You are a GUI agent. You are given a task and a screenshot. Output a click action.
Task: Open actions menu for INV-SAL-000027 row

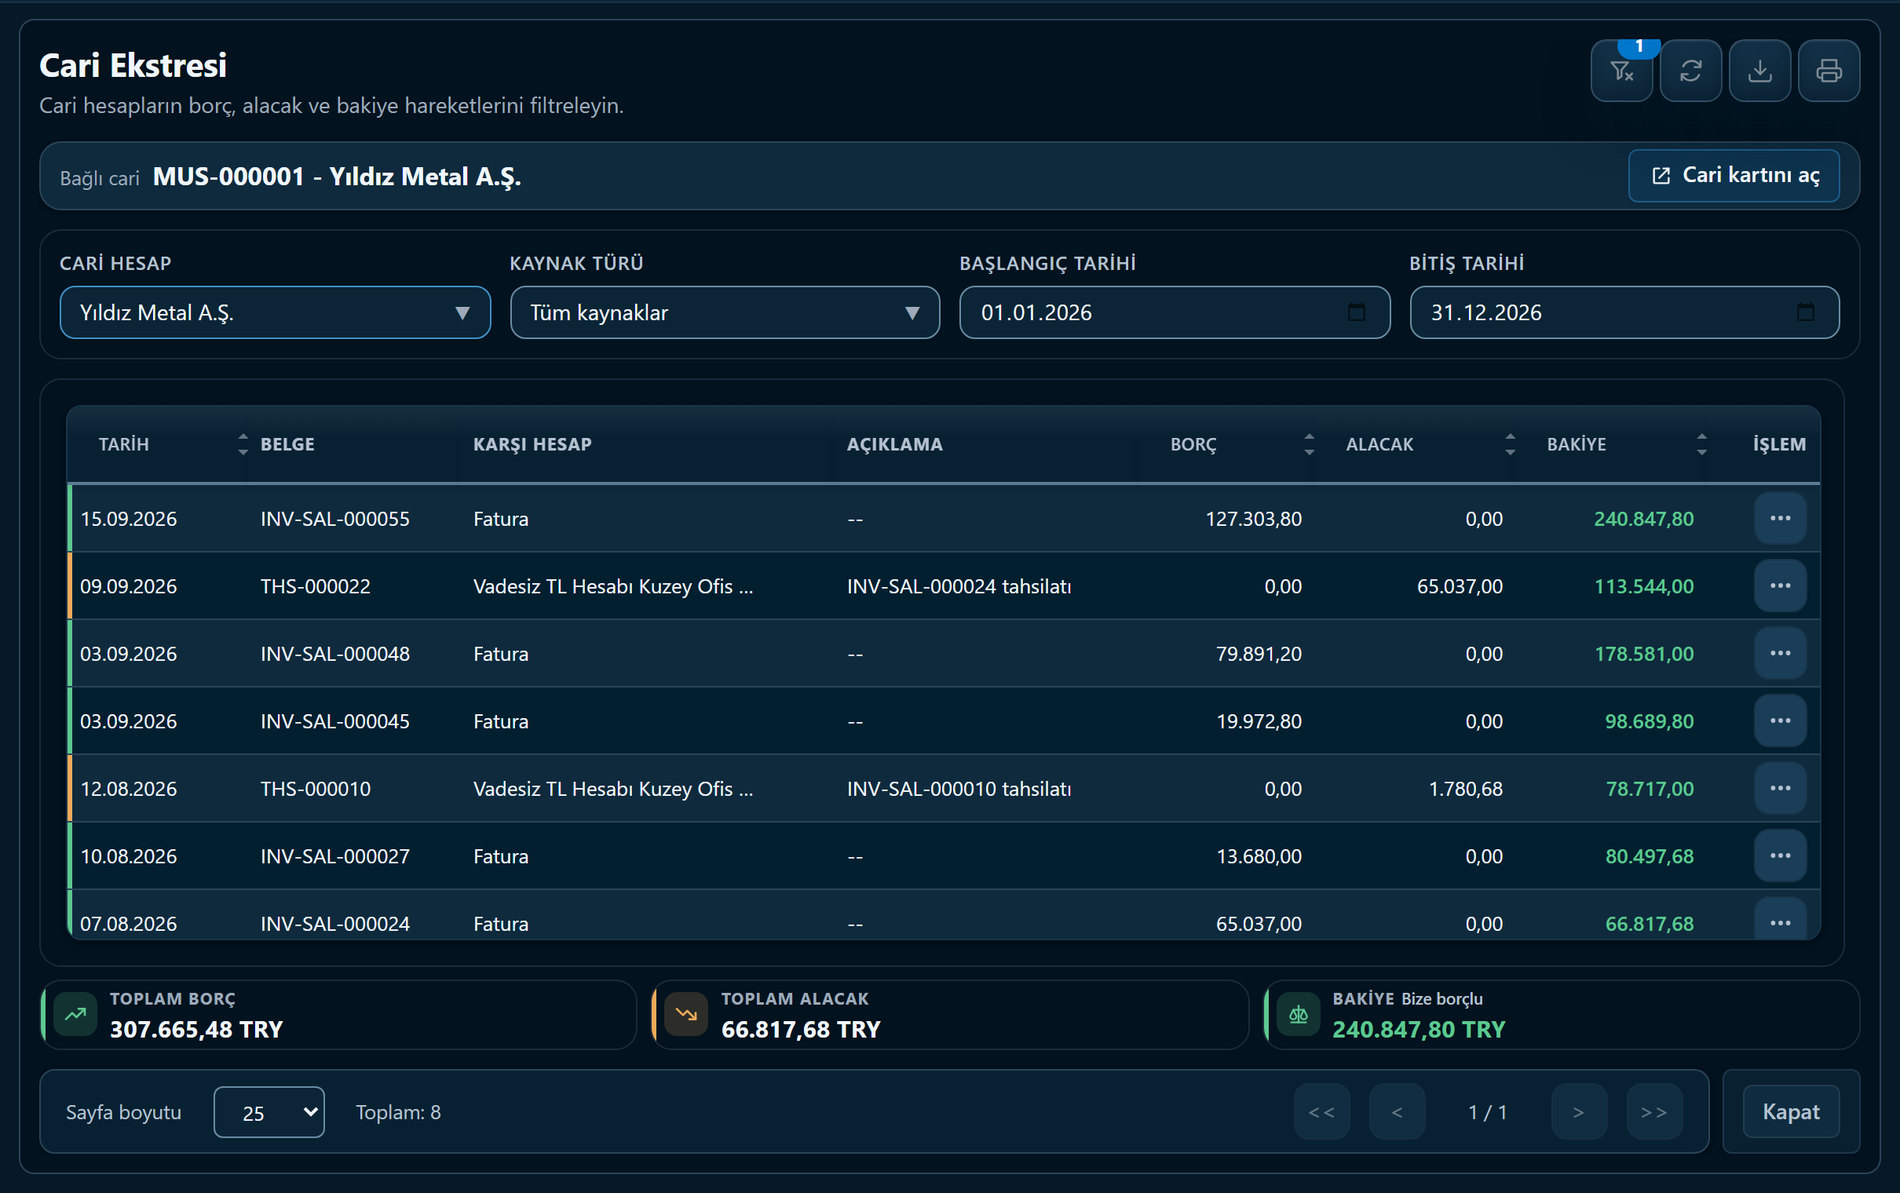pos(1780,856)
